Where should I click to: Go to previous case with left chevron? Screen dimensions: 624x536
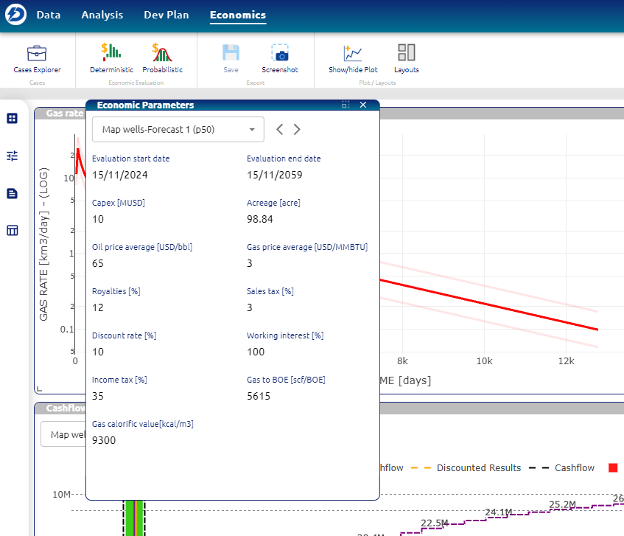pos(280,129)
